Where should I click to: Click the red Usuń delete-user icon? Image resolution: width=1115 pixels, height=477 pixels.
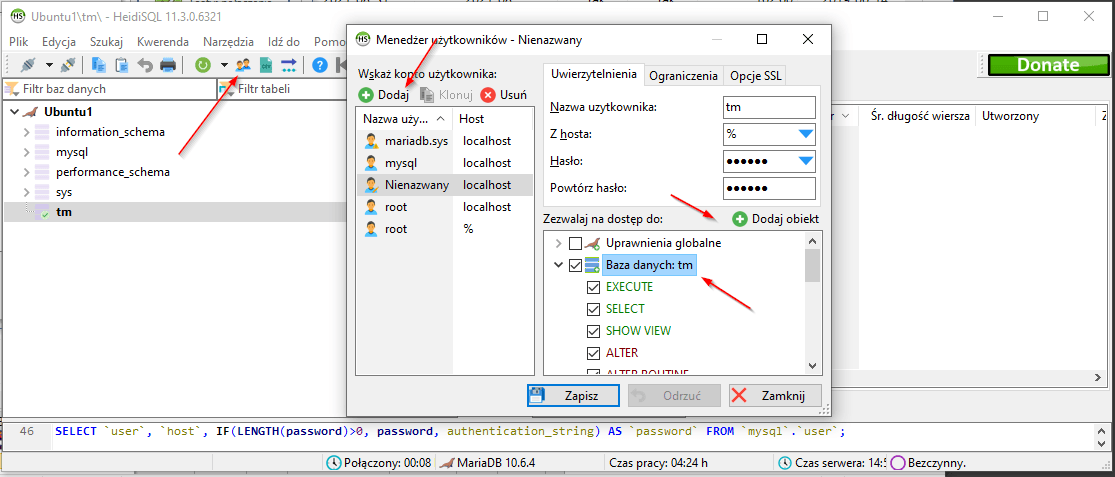click(x=488, y=95)
